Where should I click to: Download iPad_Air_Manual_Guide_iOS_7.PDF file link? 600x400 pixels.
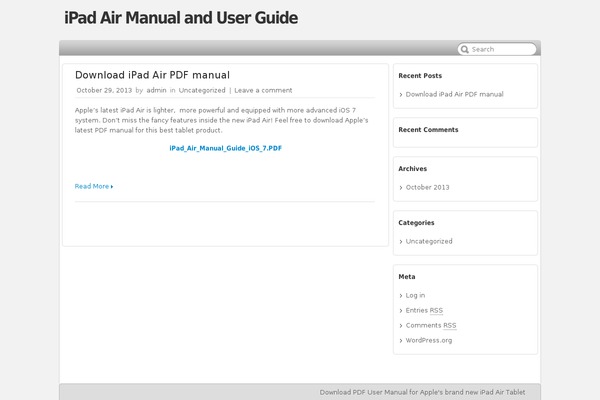[x=225, y=148]
